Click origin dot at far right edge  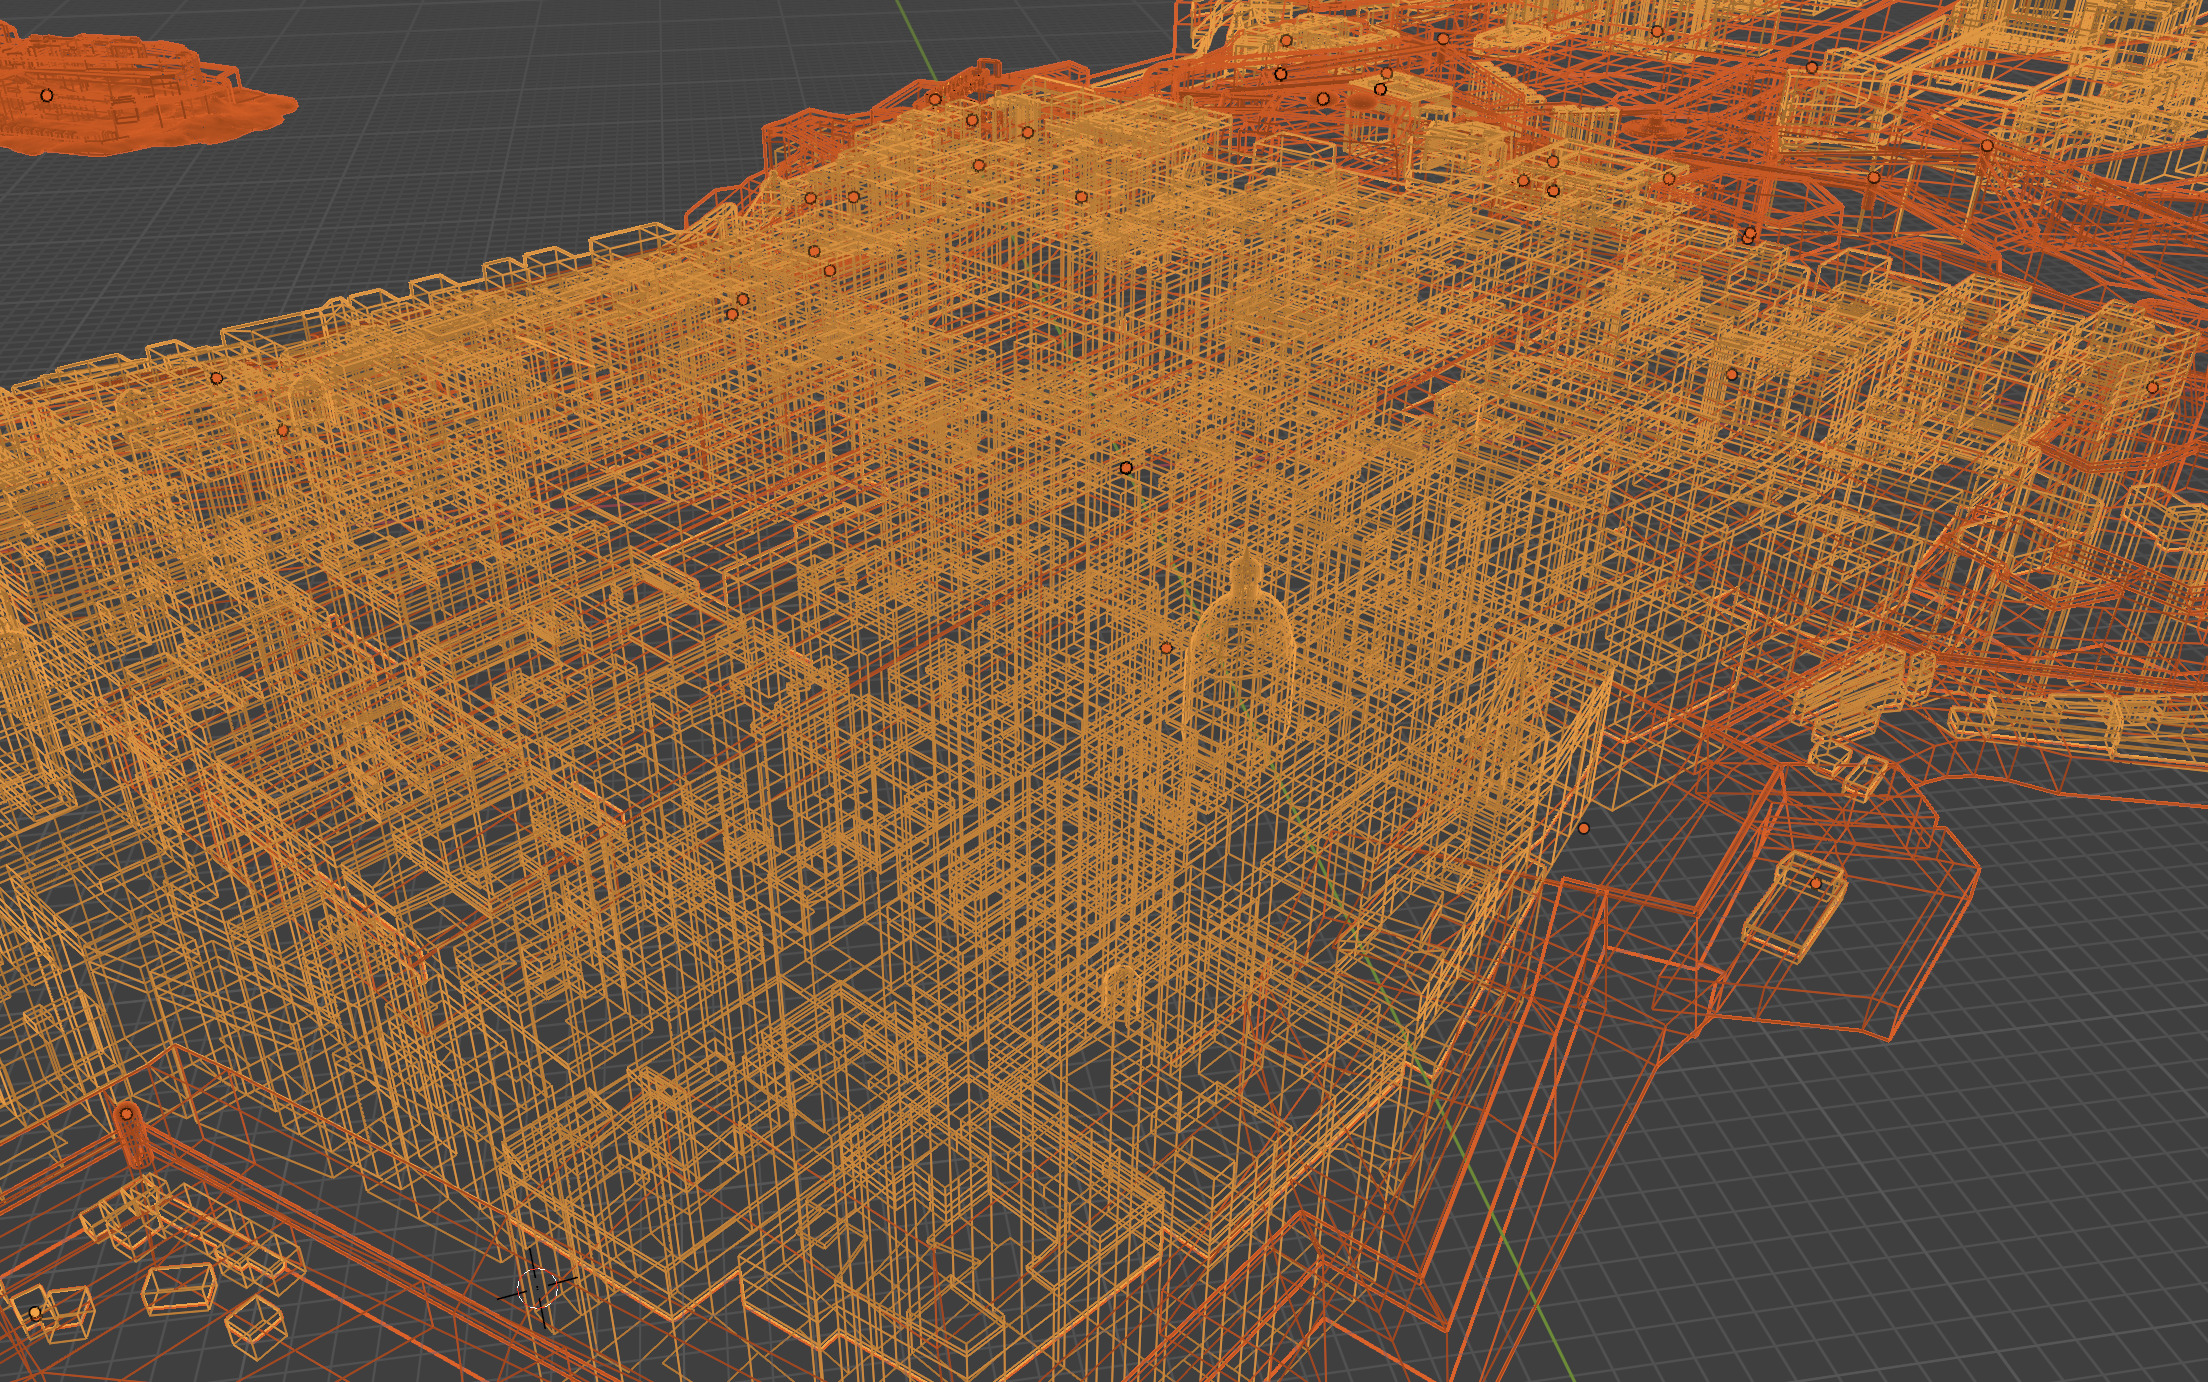2152,387
